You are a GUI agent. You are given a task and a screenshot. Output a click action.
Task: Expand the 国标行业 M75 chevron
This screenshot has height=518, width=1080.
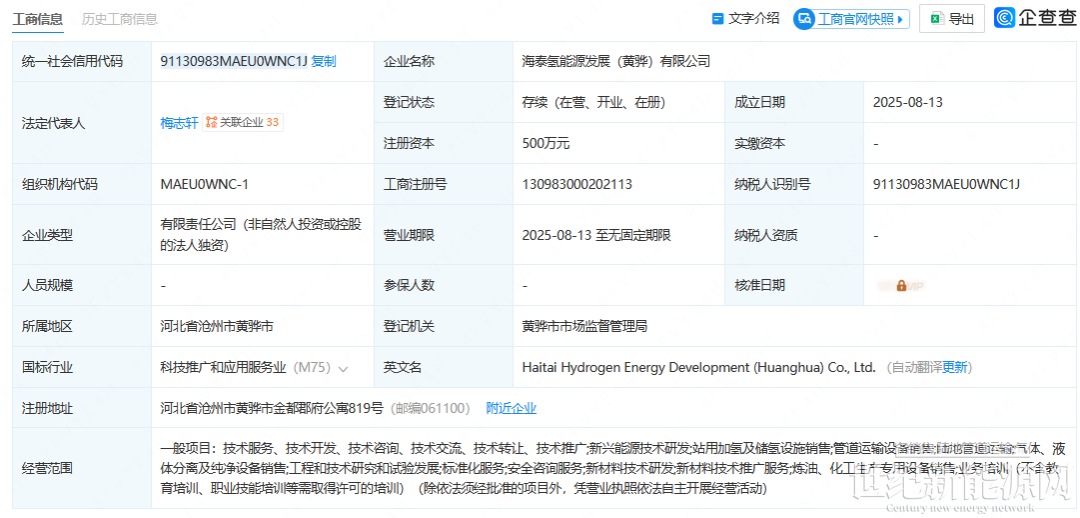pyautogui.click(x=343, y=368)
